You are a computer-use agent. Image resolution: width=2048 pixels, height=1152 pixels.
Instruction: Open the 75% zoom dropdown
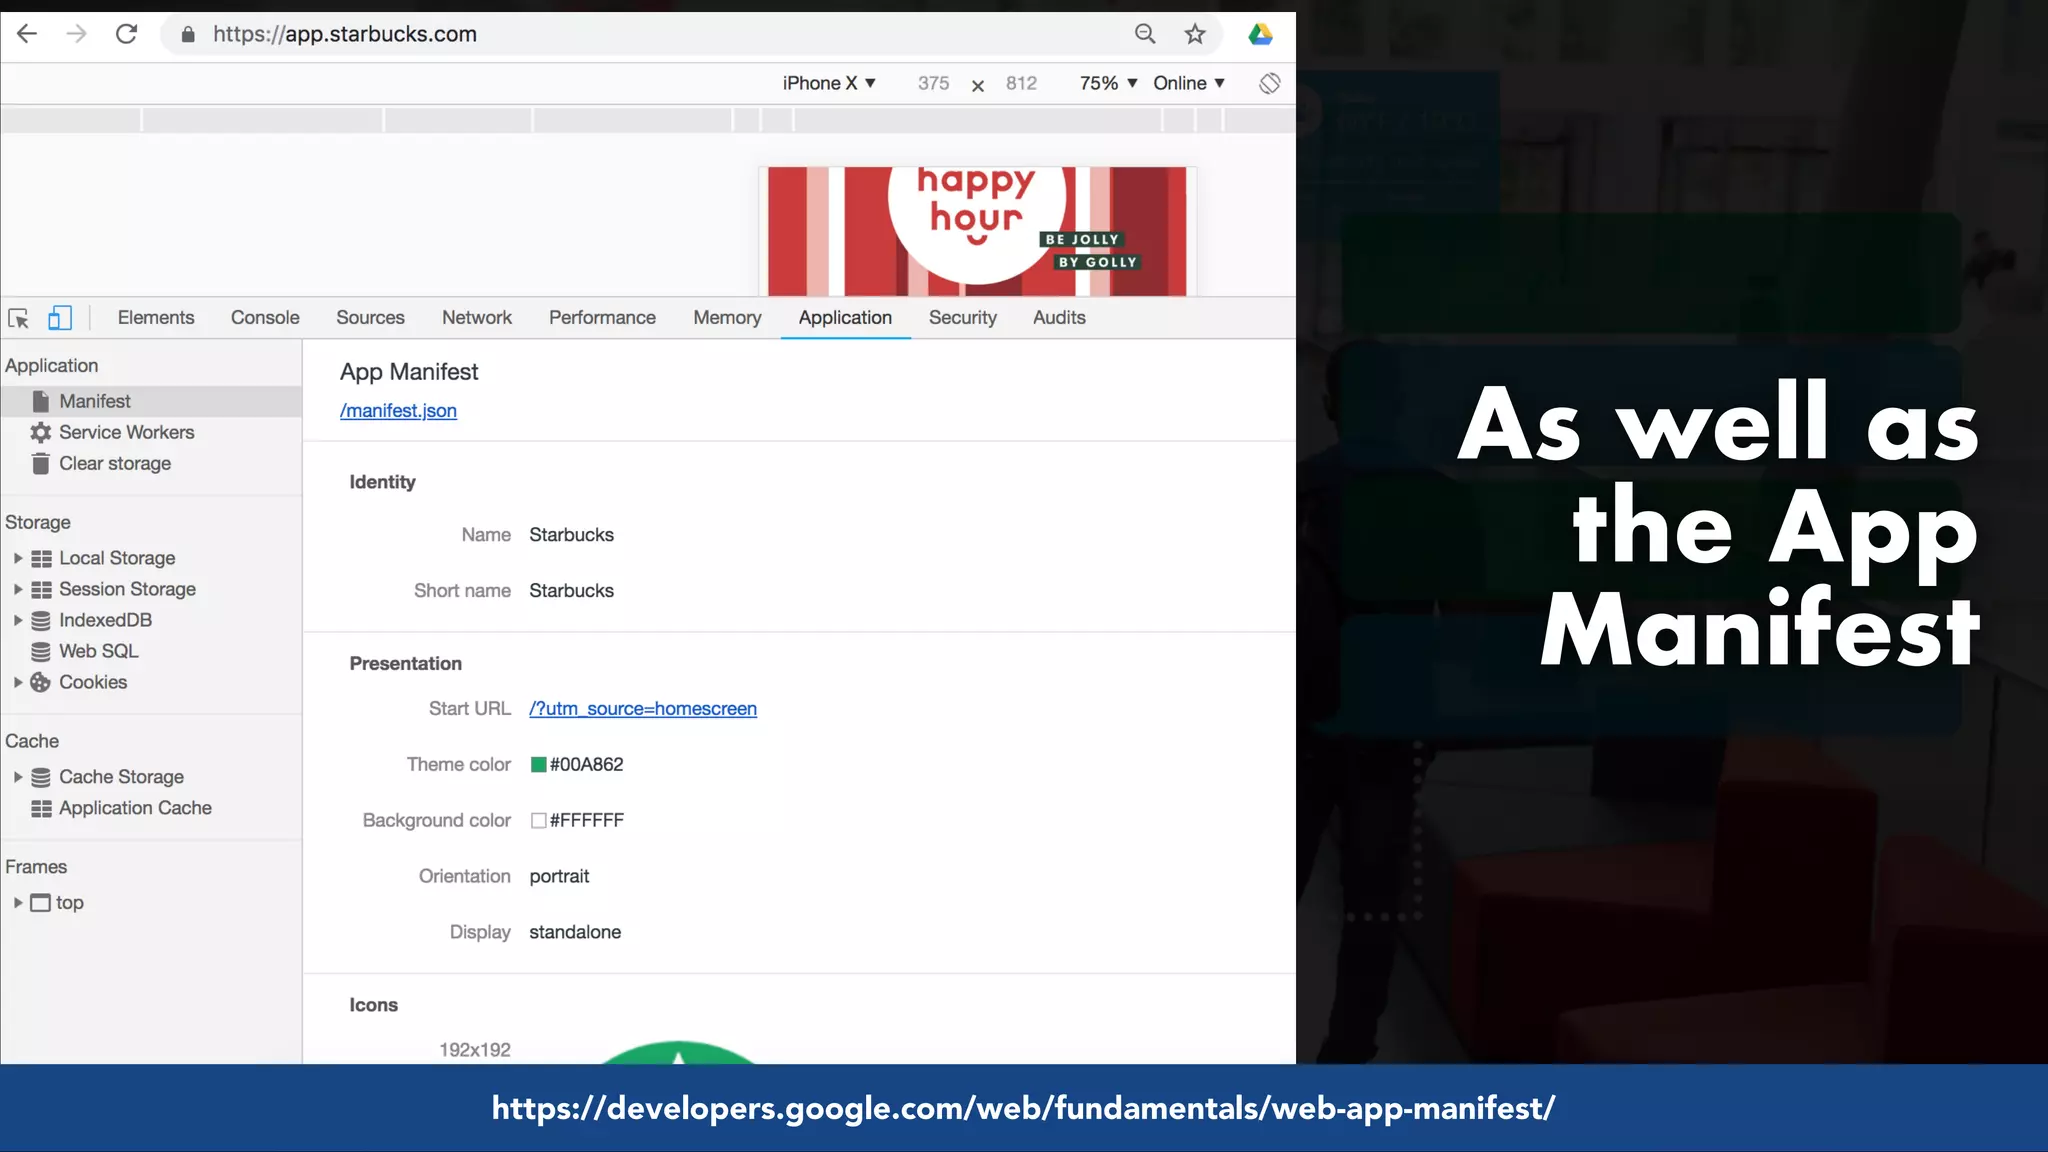tap(1108, 83)
